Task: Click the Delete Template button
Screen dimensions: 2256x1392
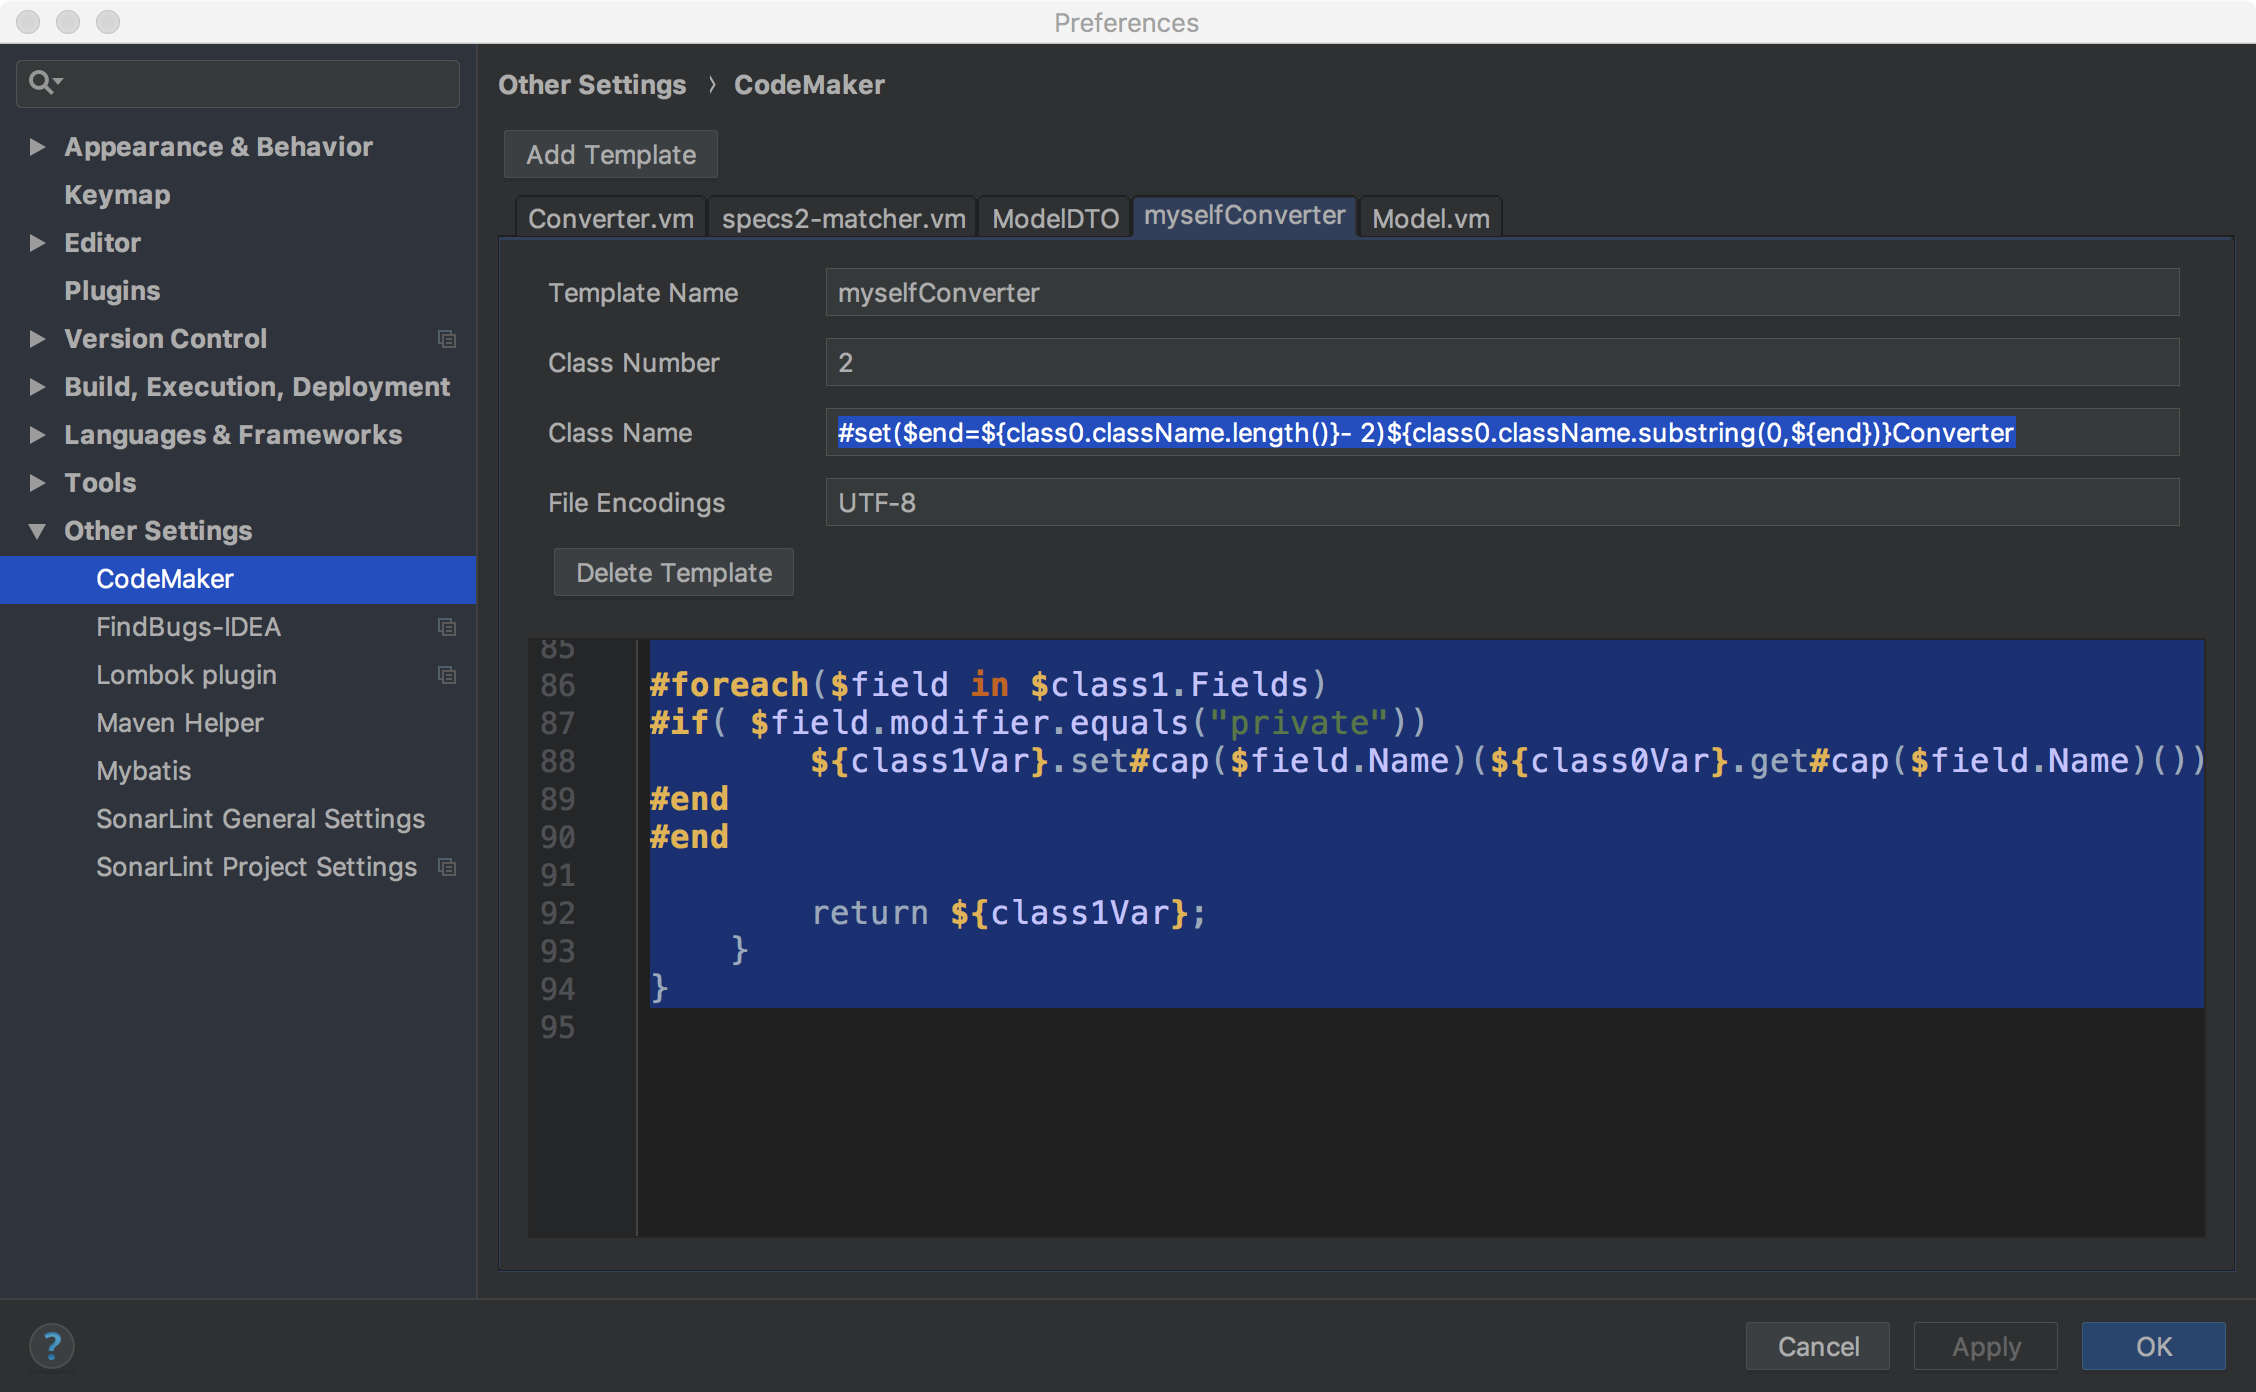Action: [x=673, y=572]
